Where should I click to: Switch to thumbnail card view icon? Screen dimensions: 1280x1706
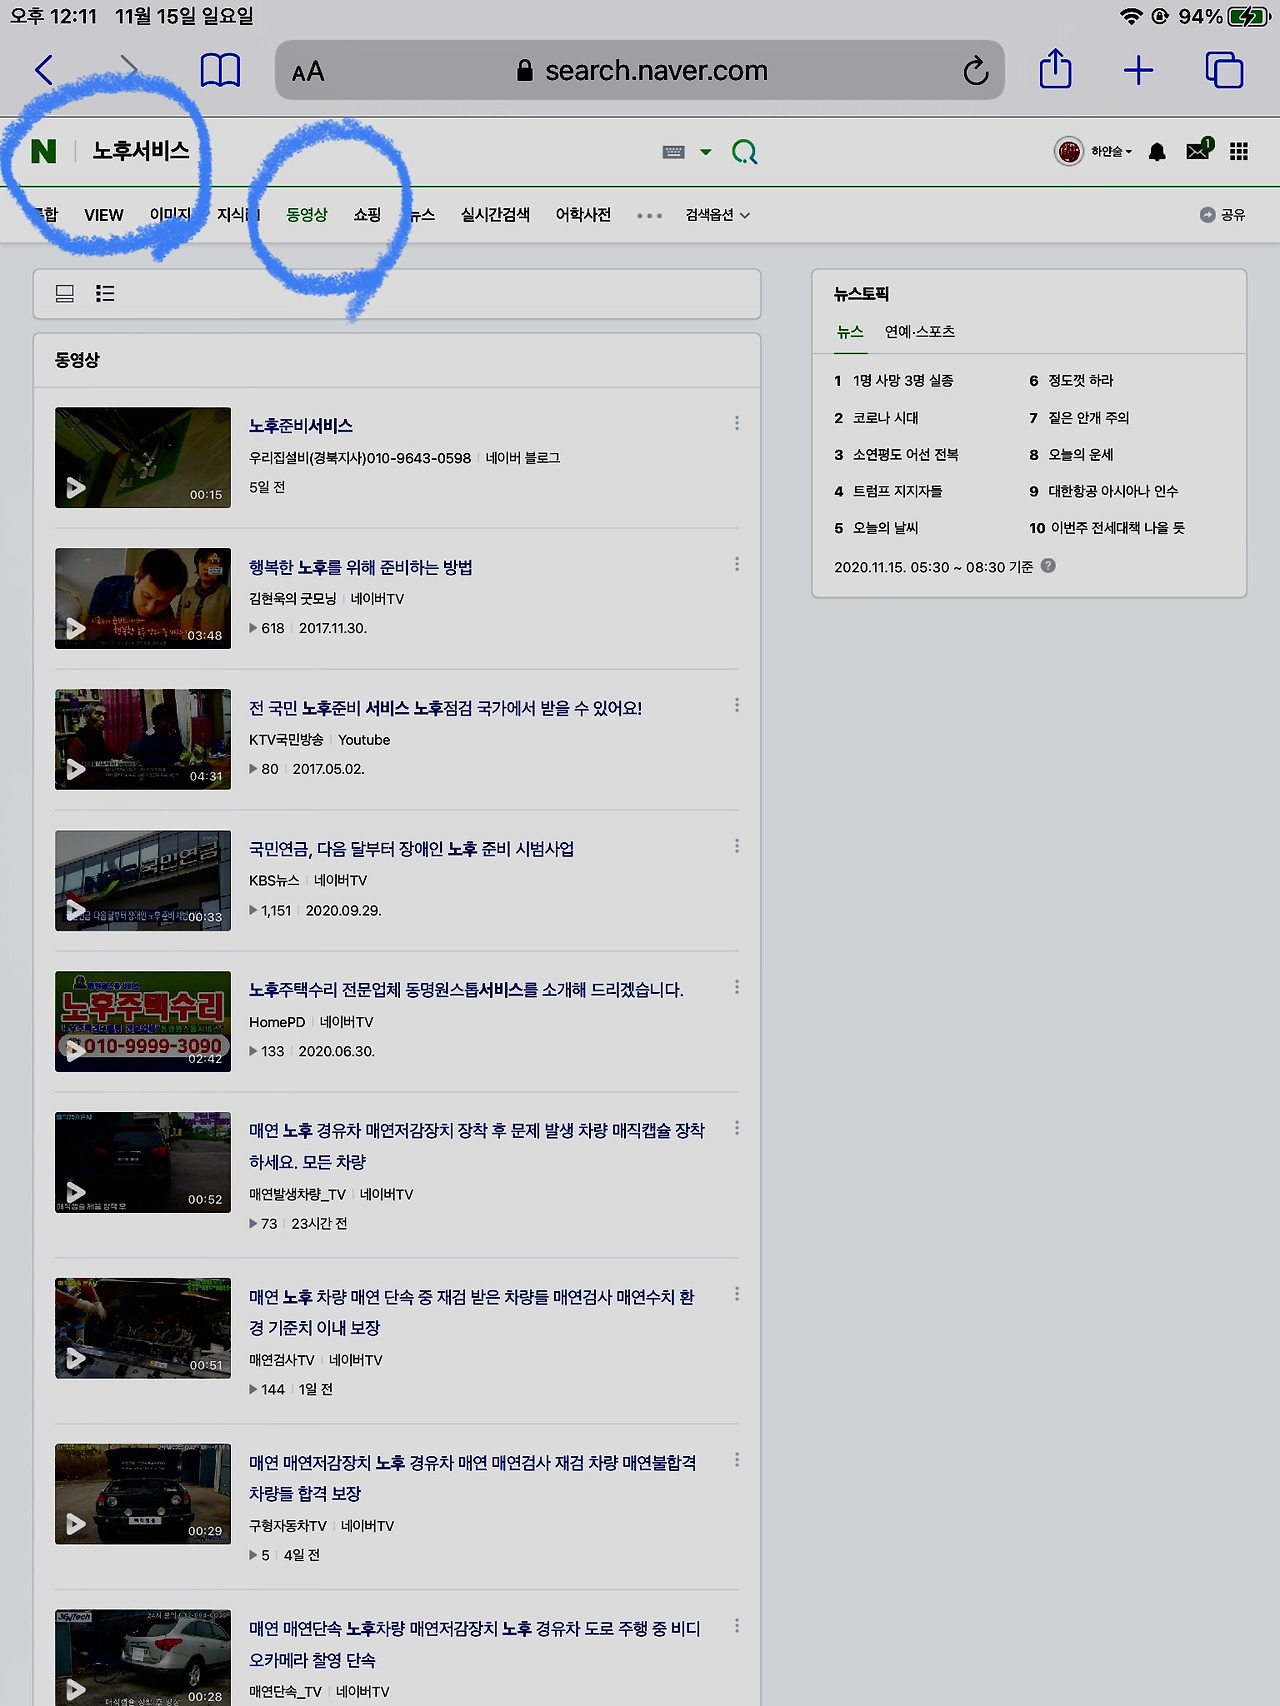coord(65,293)
